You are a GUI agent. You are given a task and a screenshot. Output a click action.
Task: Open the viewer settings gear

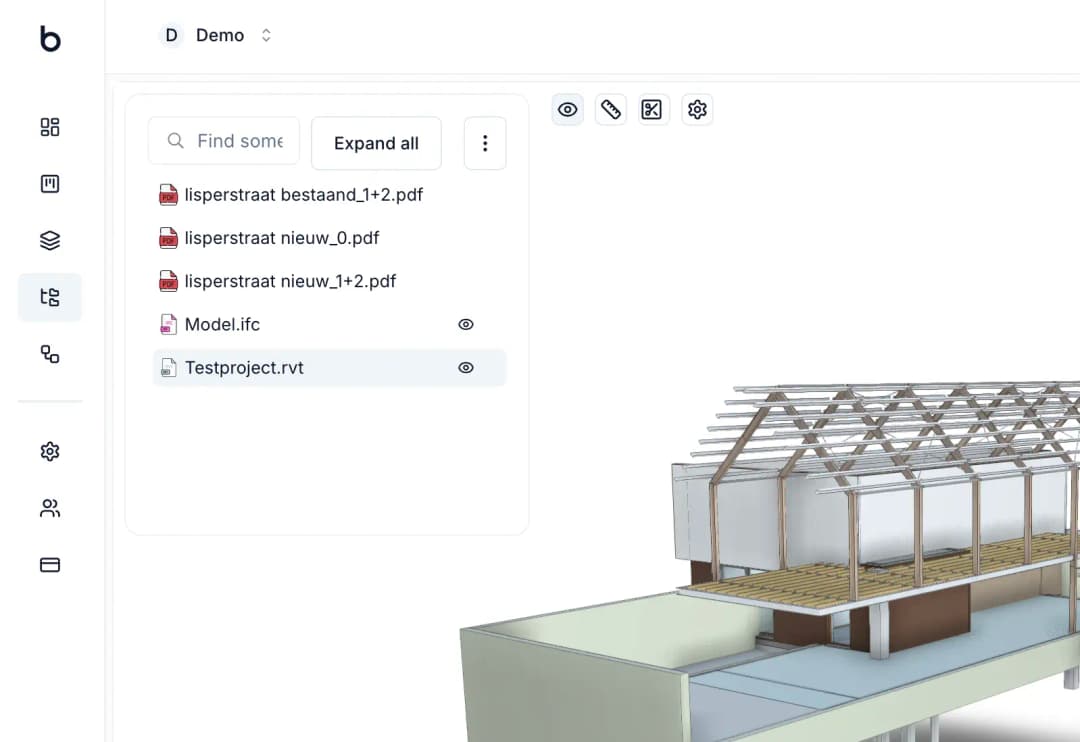(697, 109)
